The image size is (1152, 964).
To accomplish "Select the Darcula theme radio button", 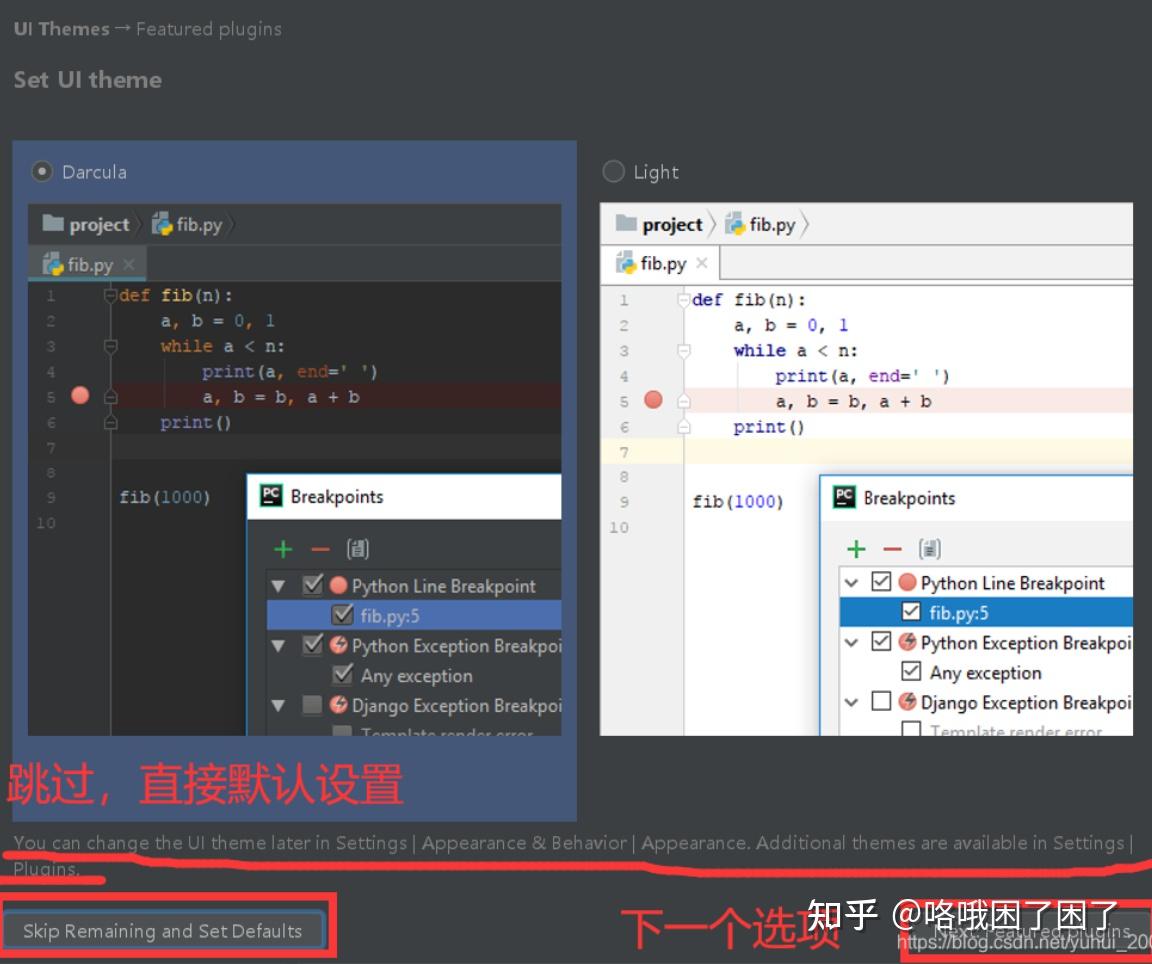I will 42,172.
